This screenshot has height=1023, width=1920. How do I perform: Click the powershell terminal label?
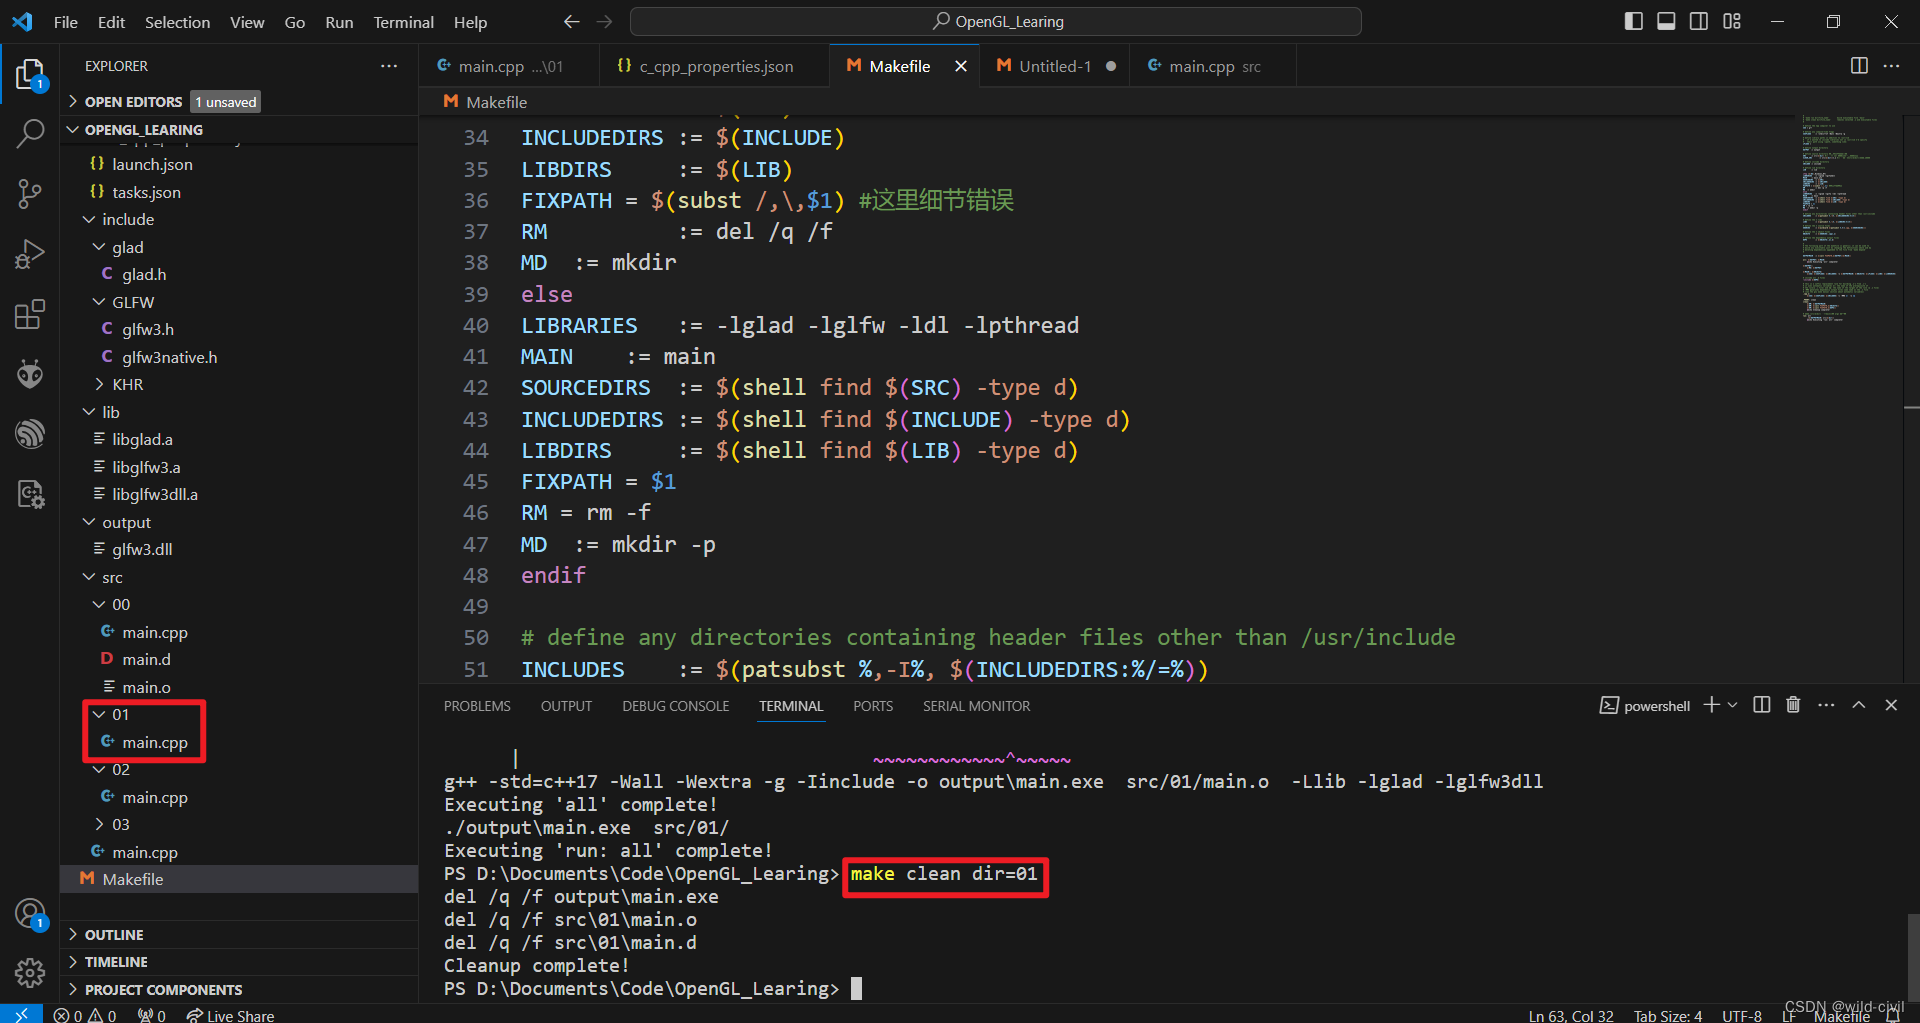(x=1645, y=705)
